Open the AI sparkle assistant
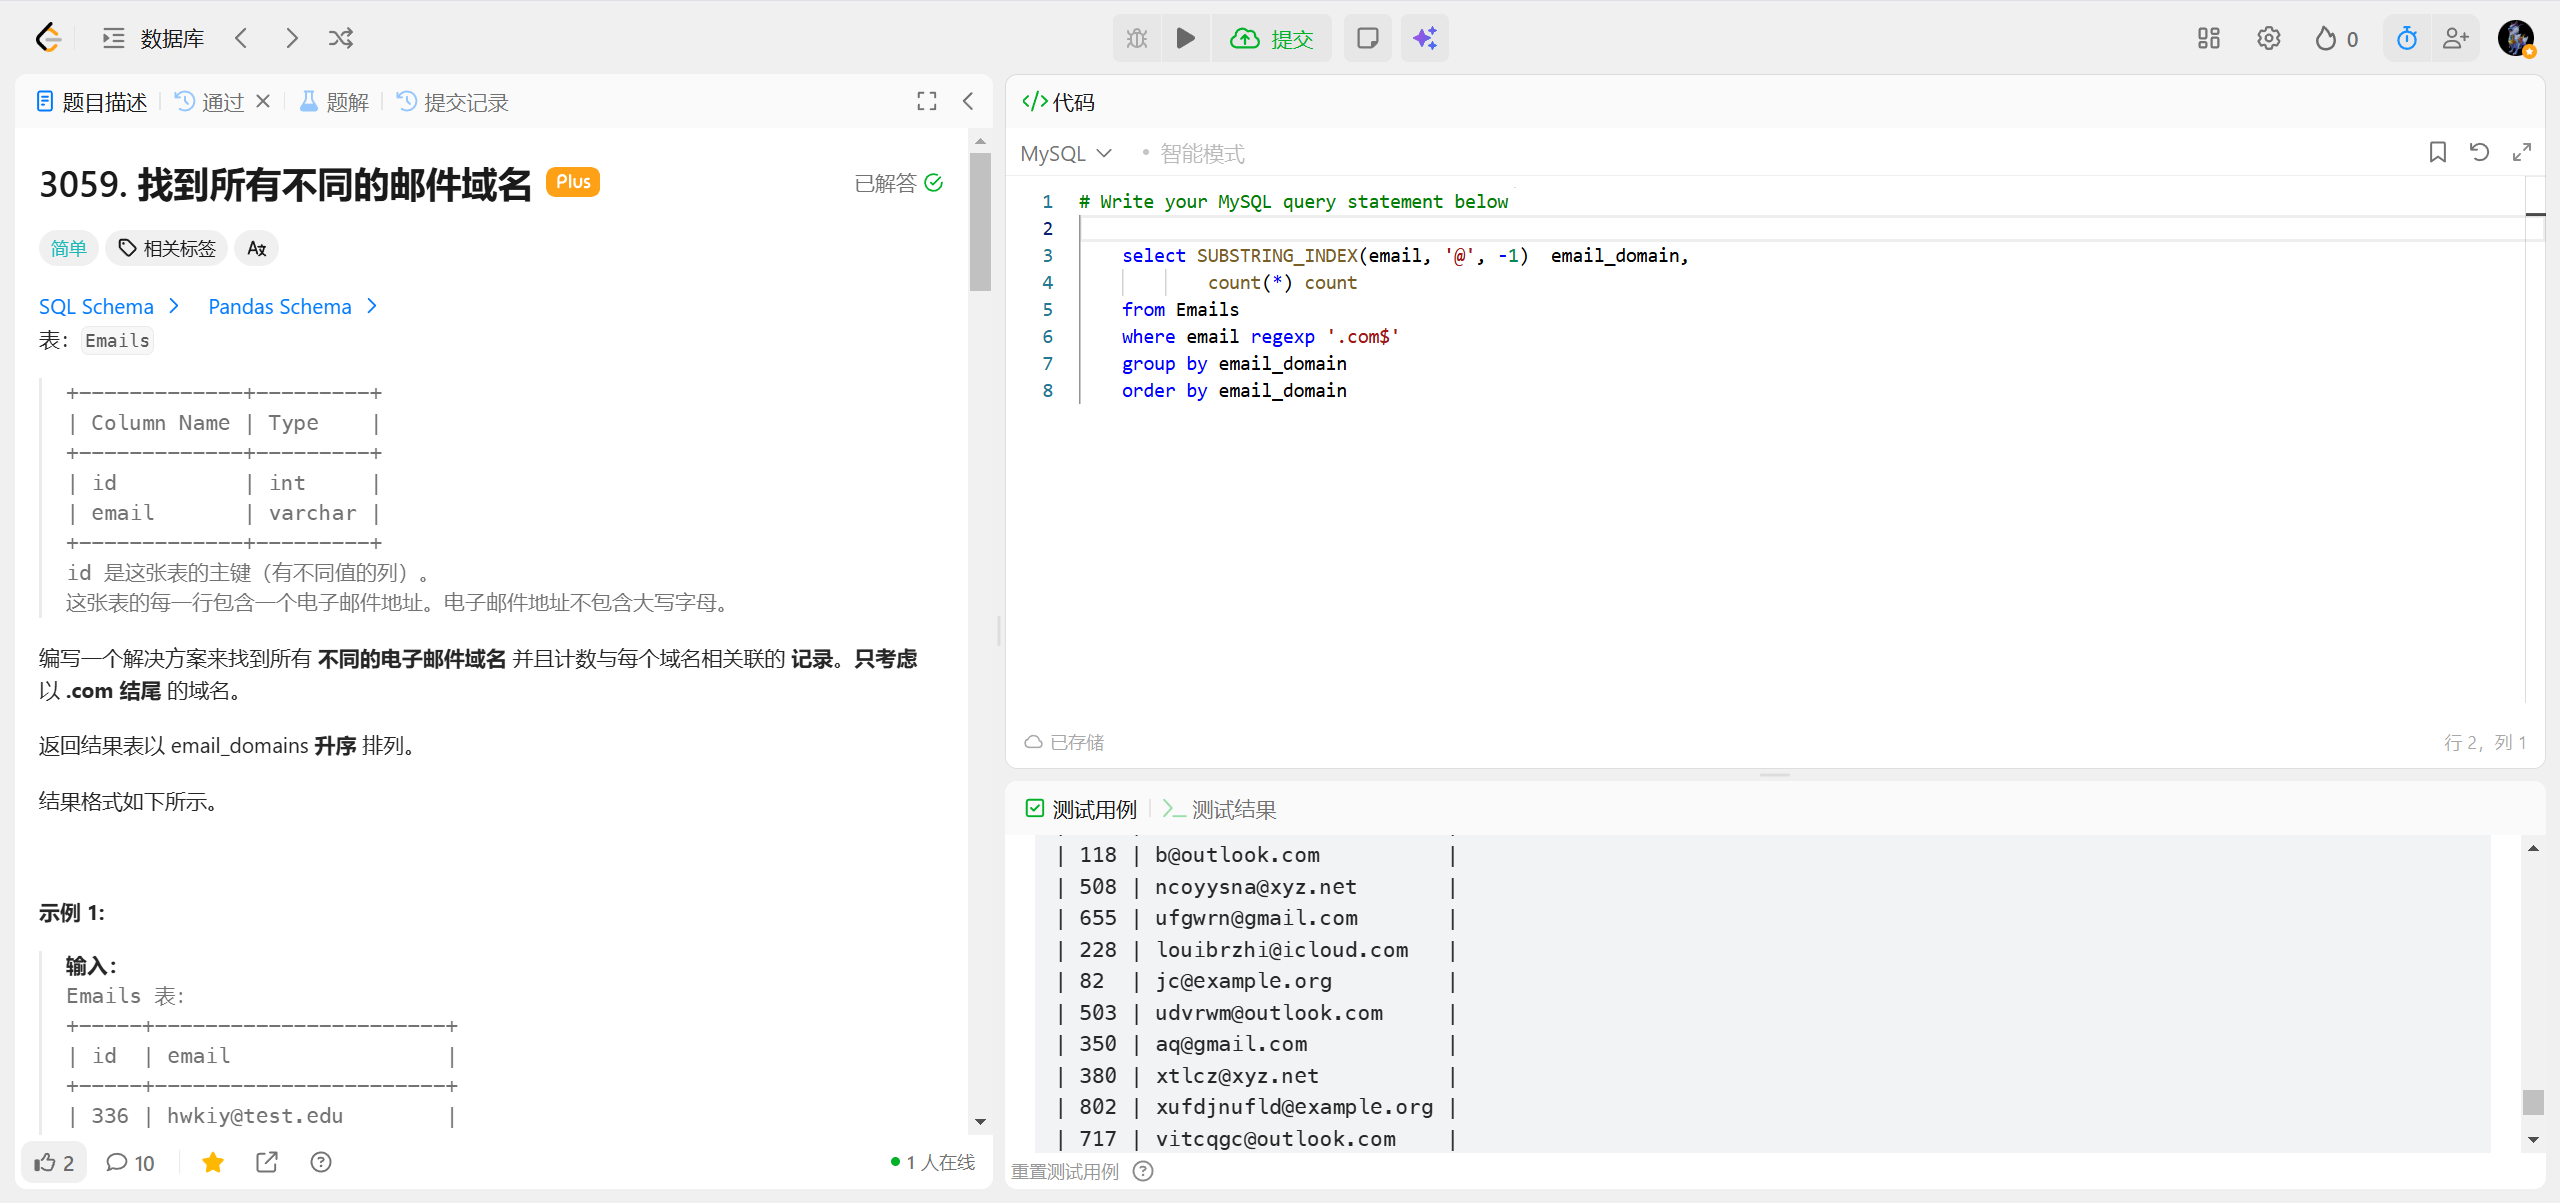Viewport: 2560px width, 1203px height. (1424, 38)
